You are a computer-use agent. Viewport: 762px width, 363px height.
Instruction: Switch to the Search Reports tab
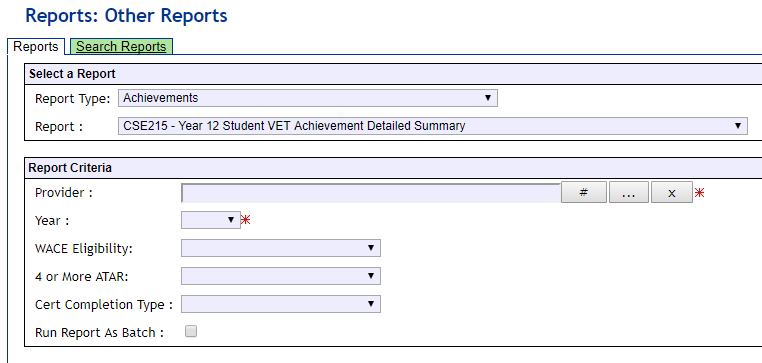coord(121,47)
